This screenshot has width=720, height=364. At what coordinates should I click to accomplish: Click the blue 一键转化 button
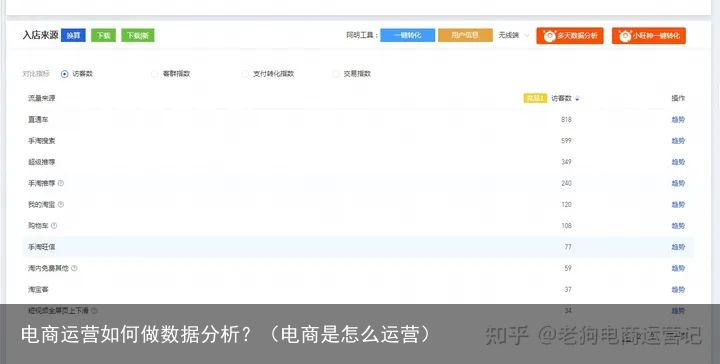coord(407,35)
